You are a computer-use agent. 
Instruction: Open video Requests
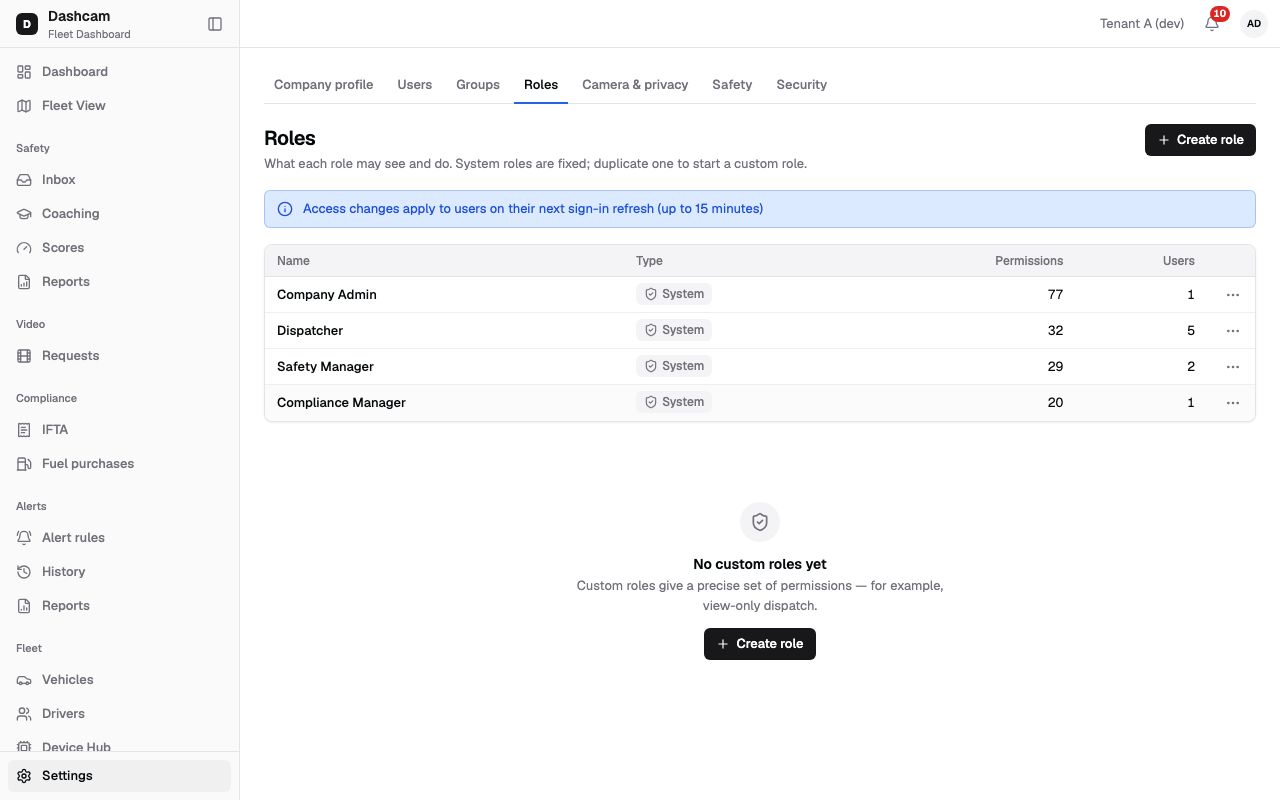119,356
